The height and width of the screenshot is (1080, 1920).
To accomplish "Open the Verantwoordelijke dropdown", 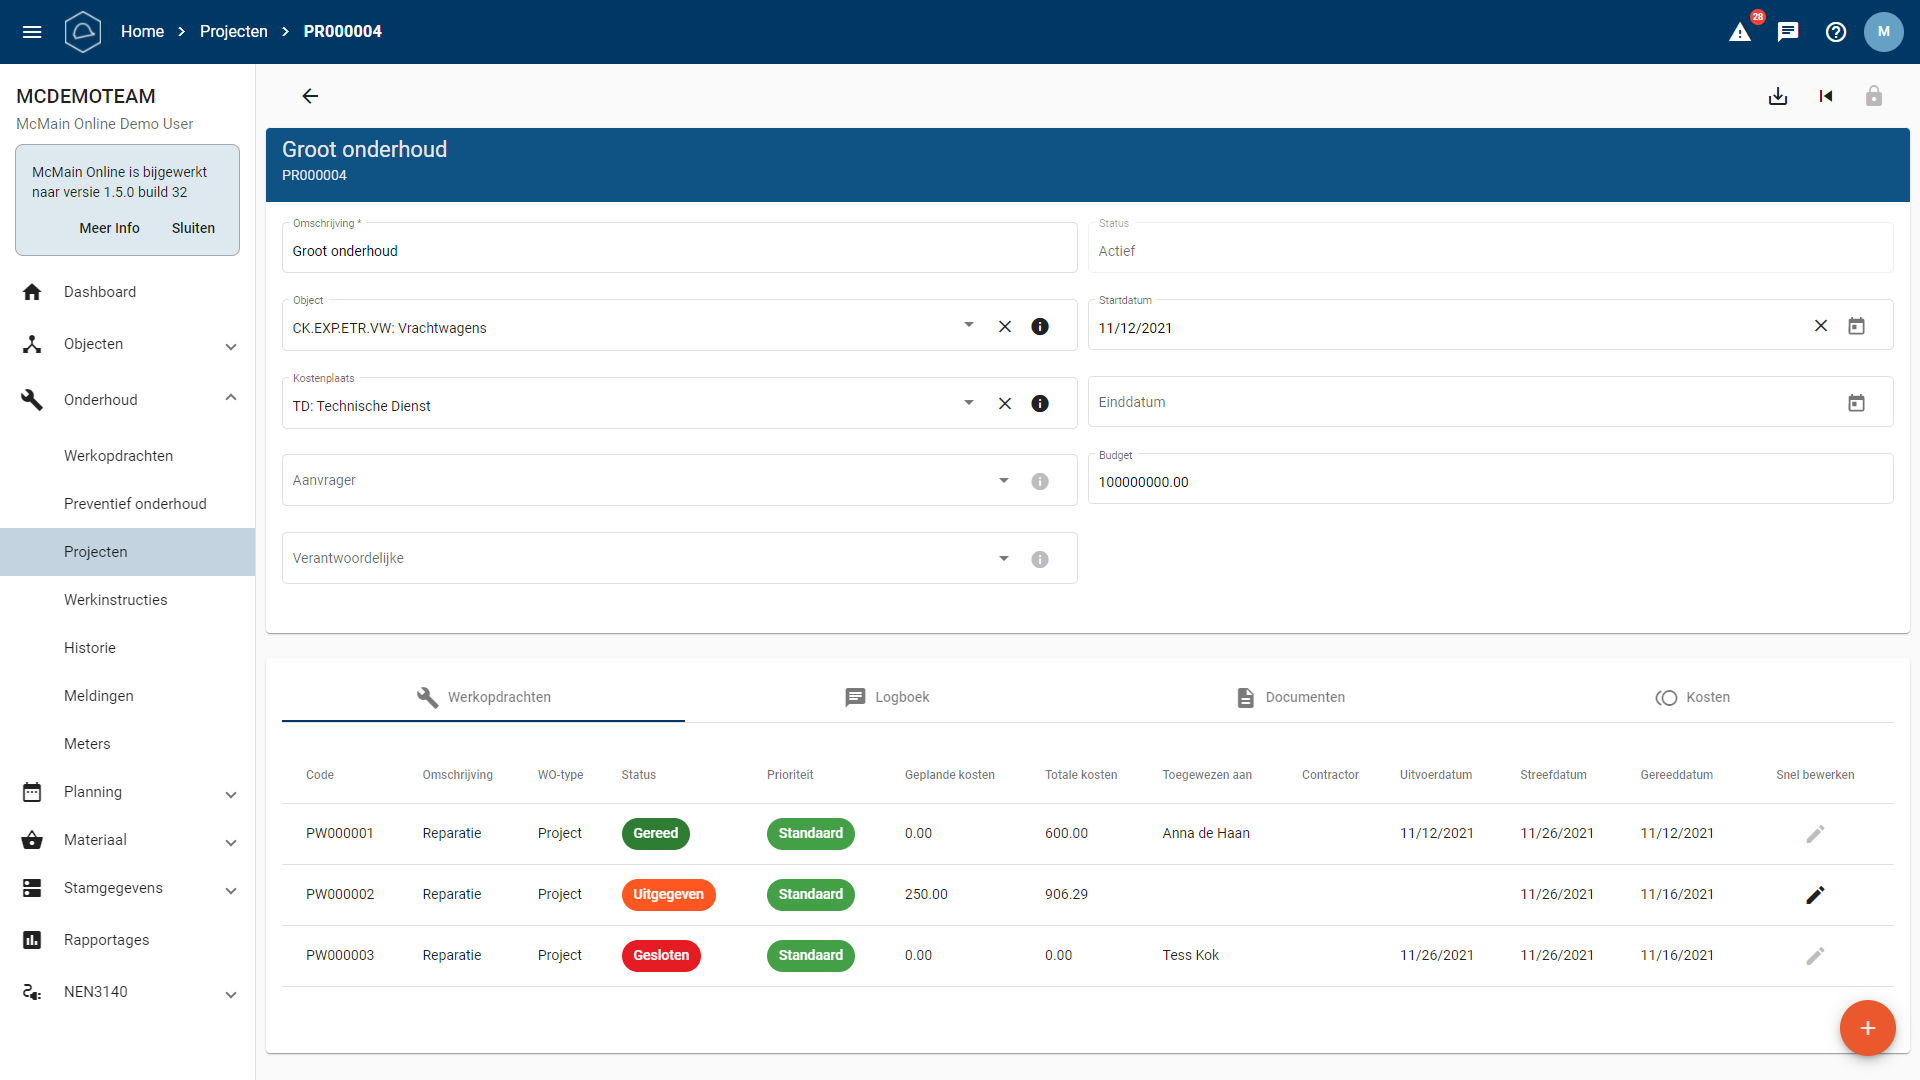I will [x=1004, y=559].
